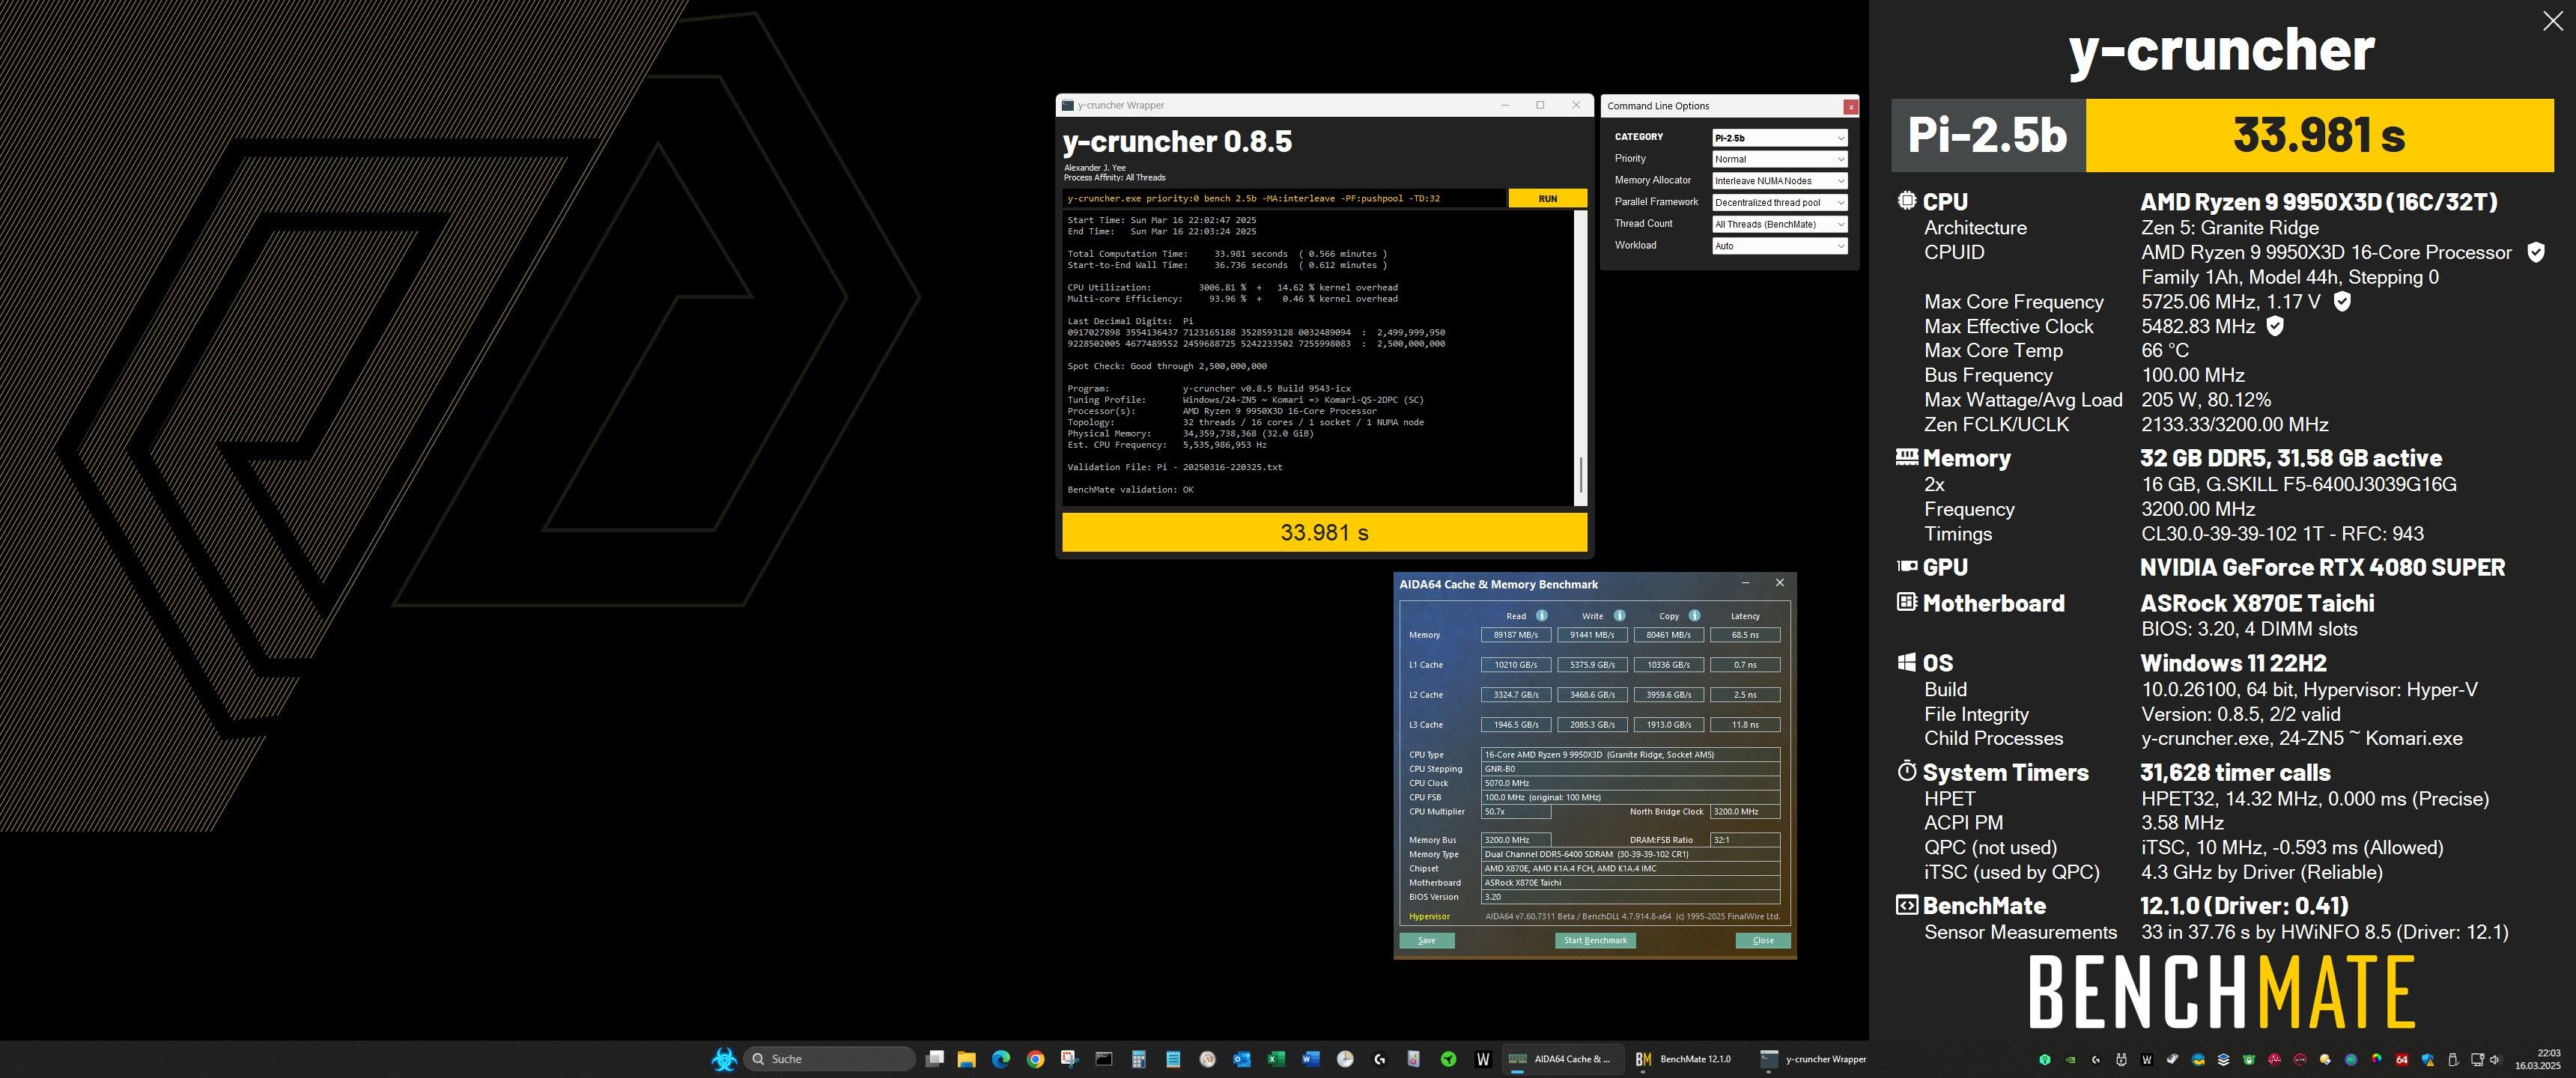Expand the Priority dropdown
The width and height of the screenshot is (2576, 1078).
point(1779,159)
